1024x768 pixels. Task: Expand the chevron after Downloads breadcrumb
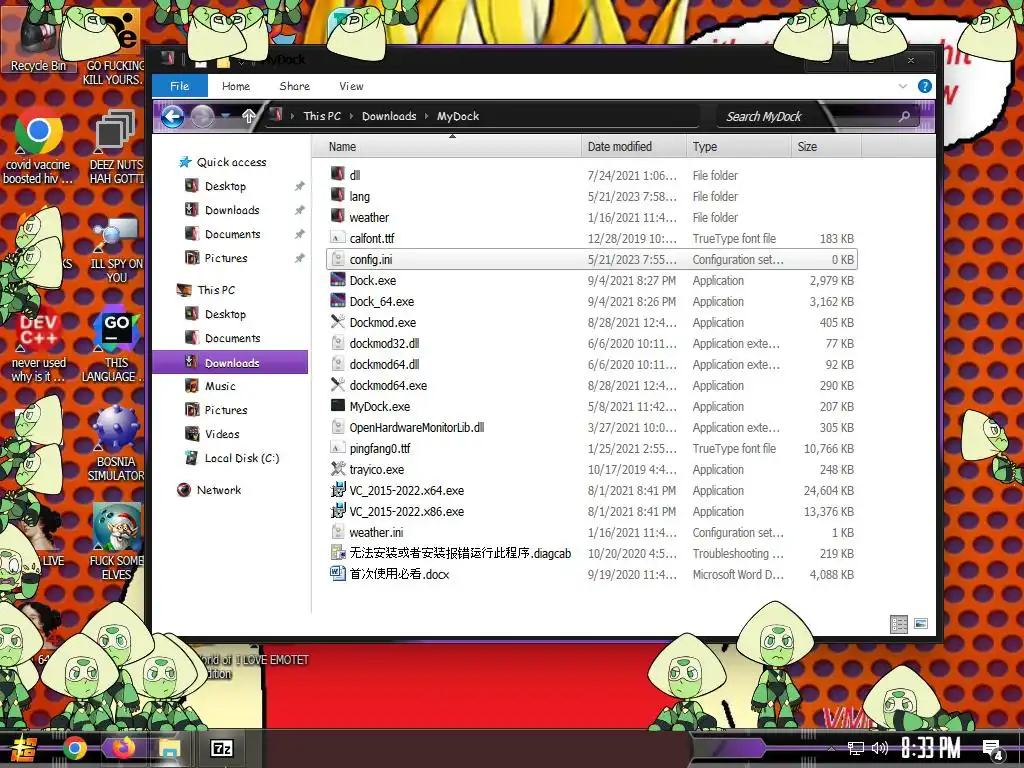coord(426,116)
